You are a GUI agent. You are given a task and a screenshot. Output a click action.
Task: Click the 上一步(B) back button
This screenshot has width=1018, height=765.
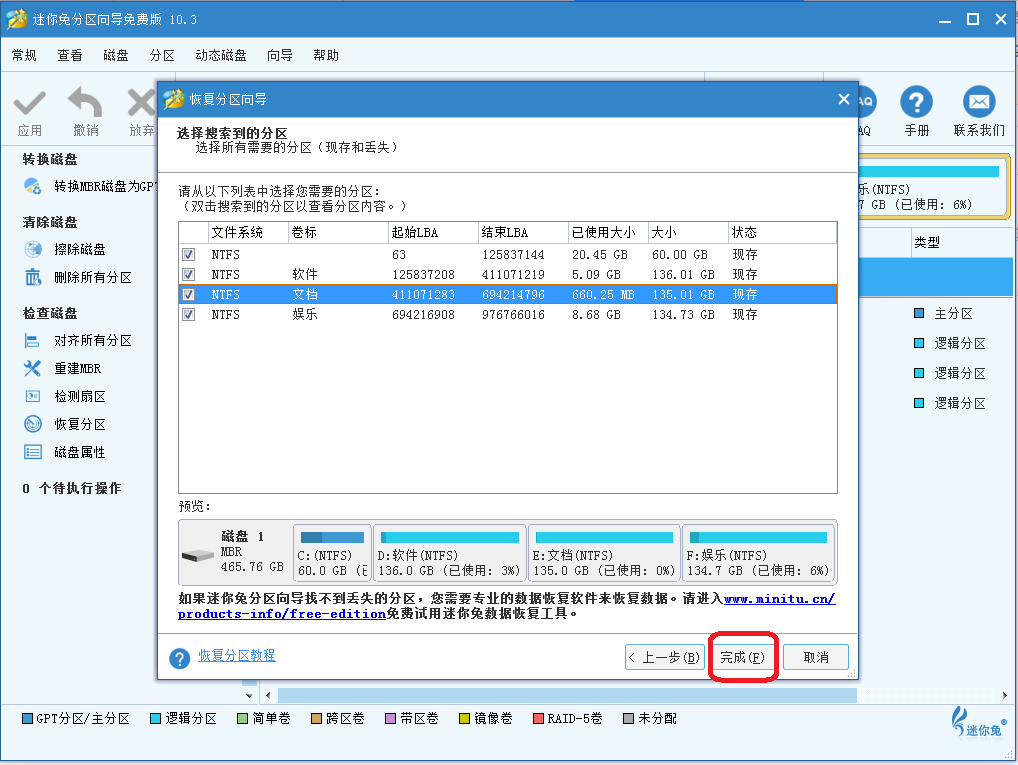pyautogui.click(x=664, y=657)
